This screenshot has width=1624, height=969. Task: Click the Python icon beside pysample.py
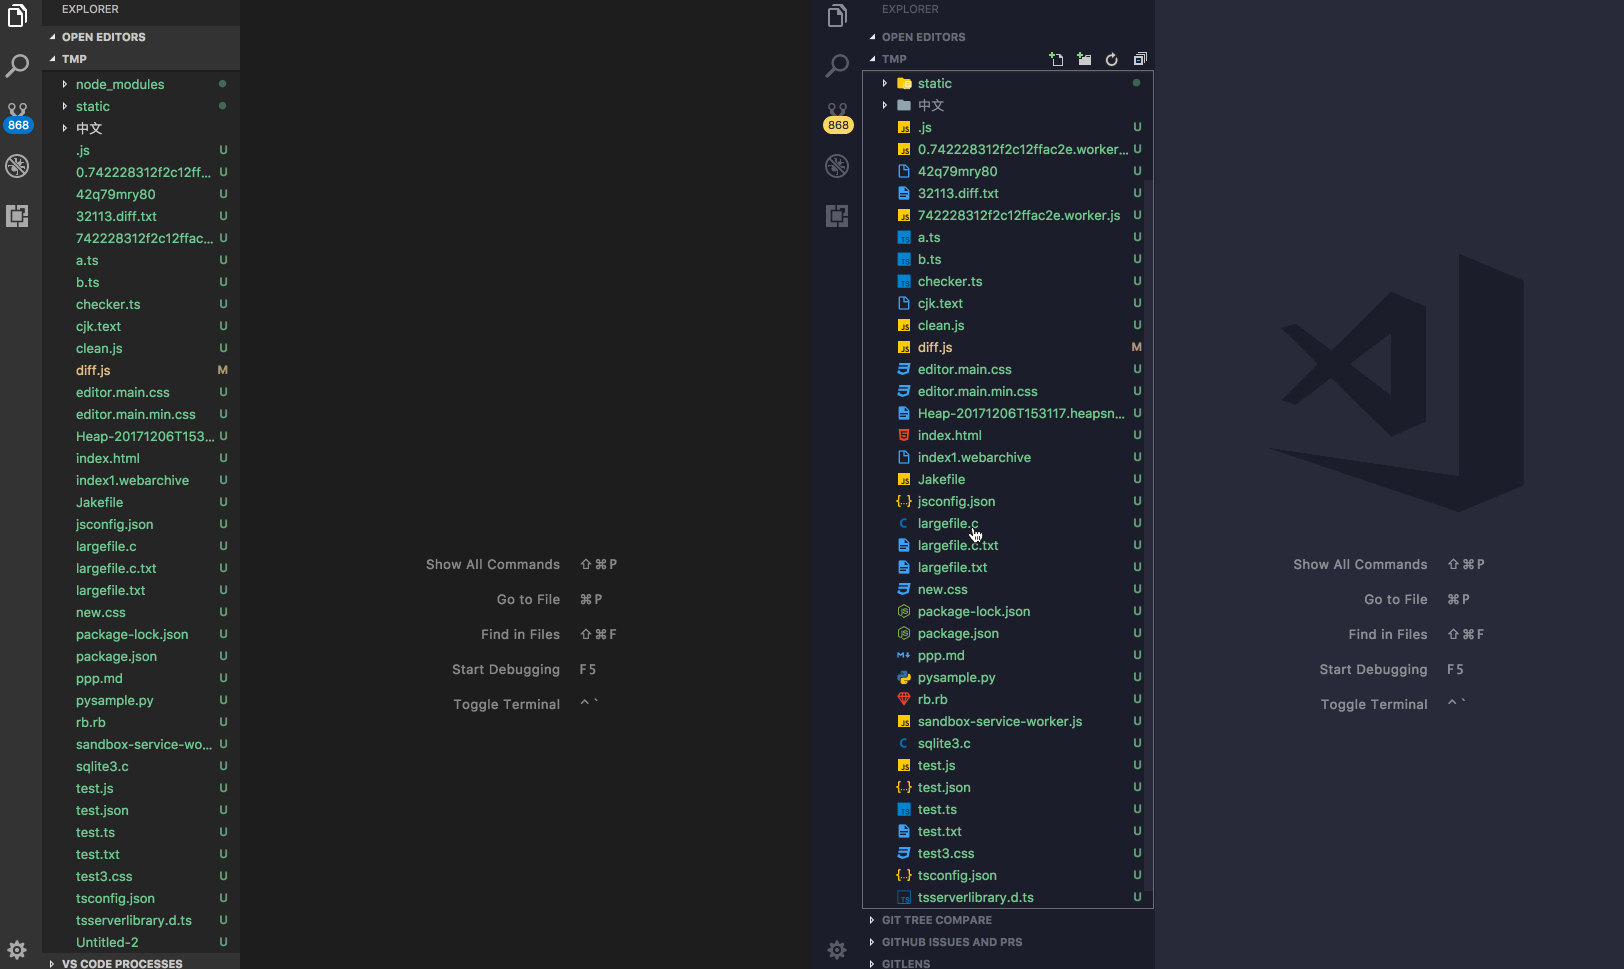pos(904,677)
